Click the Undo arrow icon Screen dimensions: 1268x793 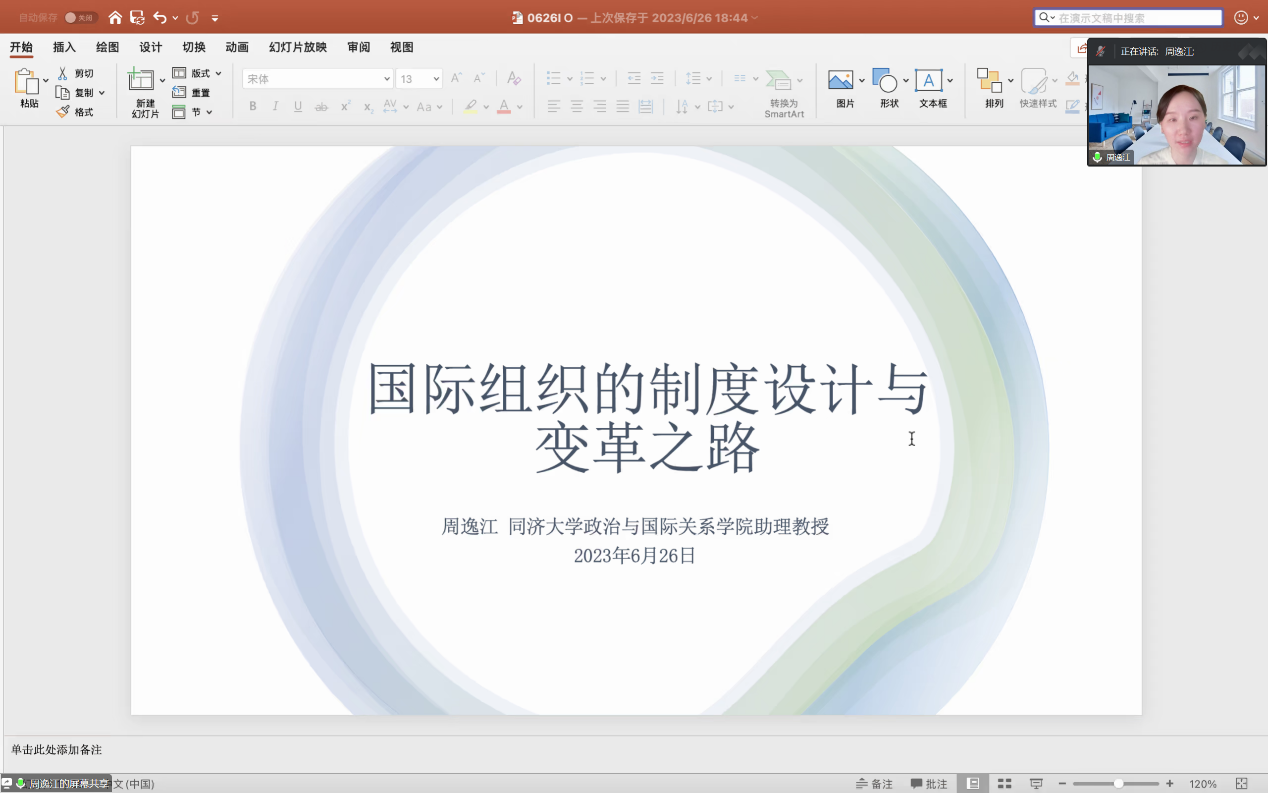(160, 17)
